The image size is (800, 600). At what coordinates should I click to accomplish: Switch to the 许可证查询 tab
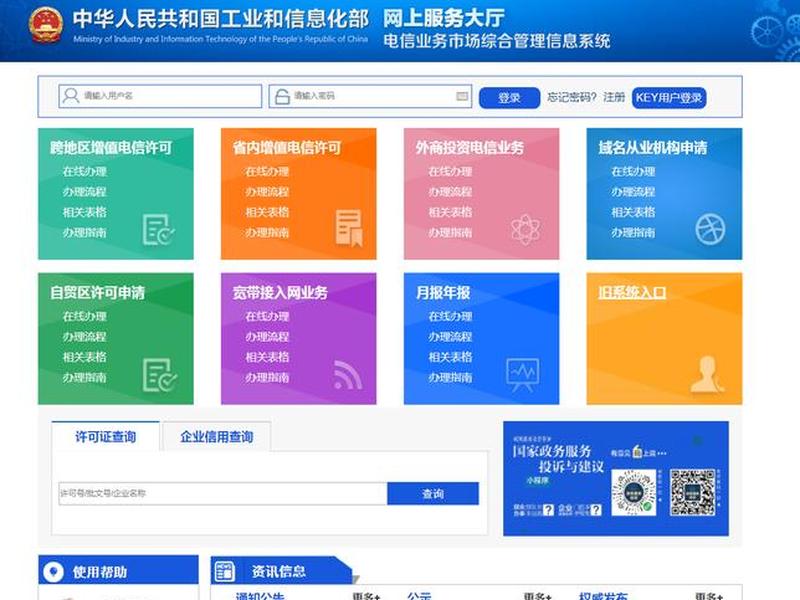coord(106,437)
